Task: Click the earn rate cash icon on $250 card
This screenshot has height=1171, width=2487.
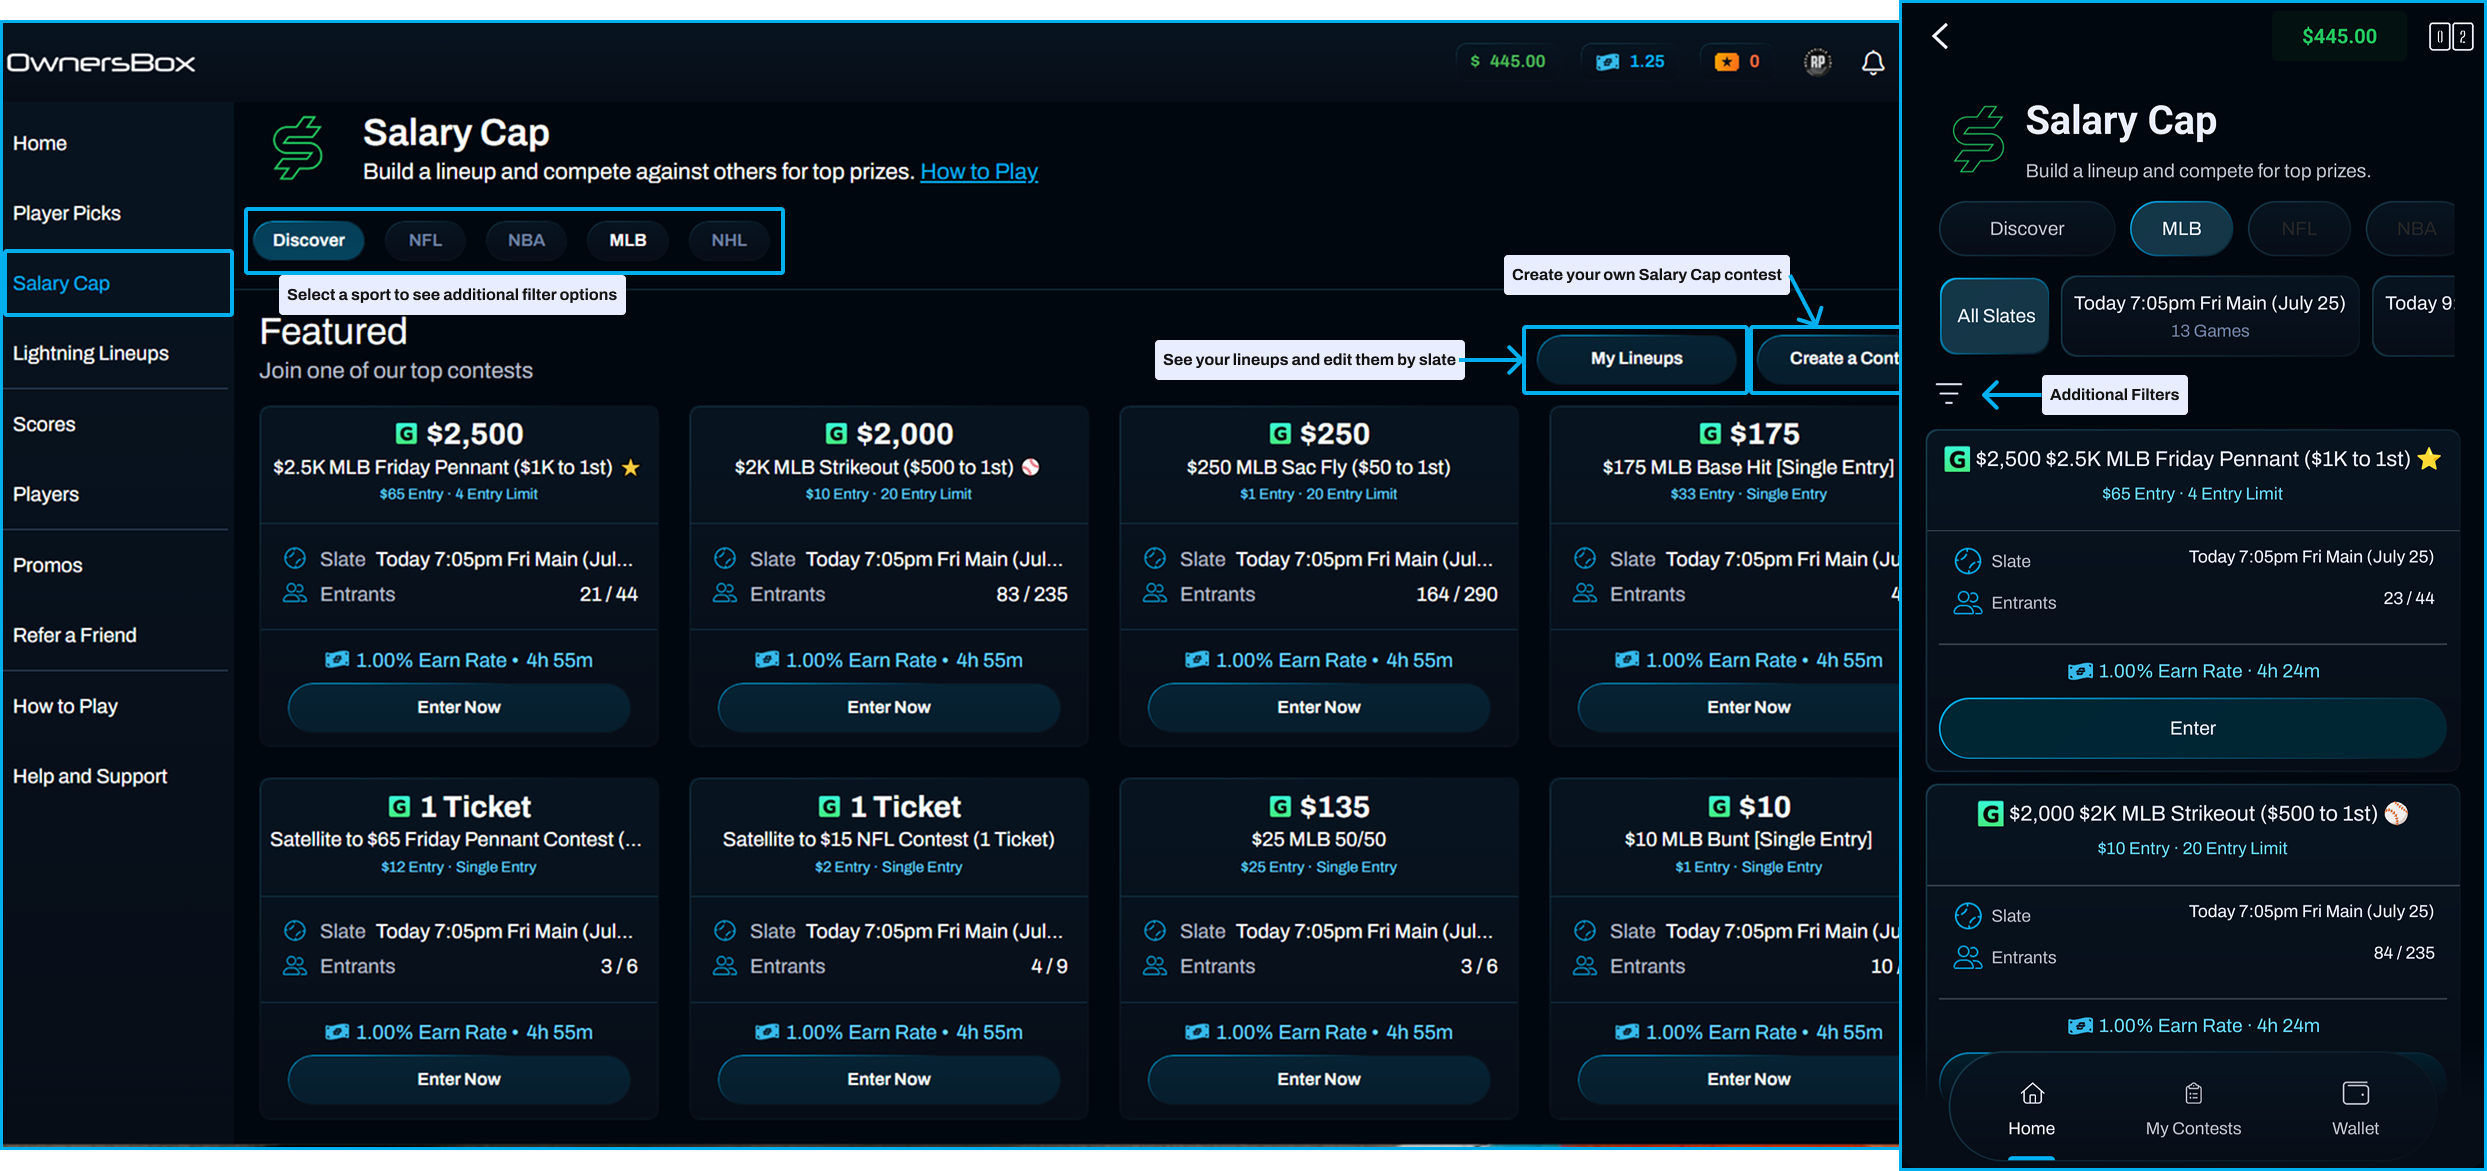Action: [x=1197, y=660]
